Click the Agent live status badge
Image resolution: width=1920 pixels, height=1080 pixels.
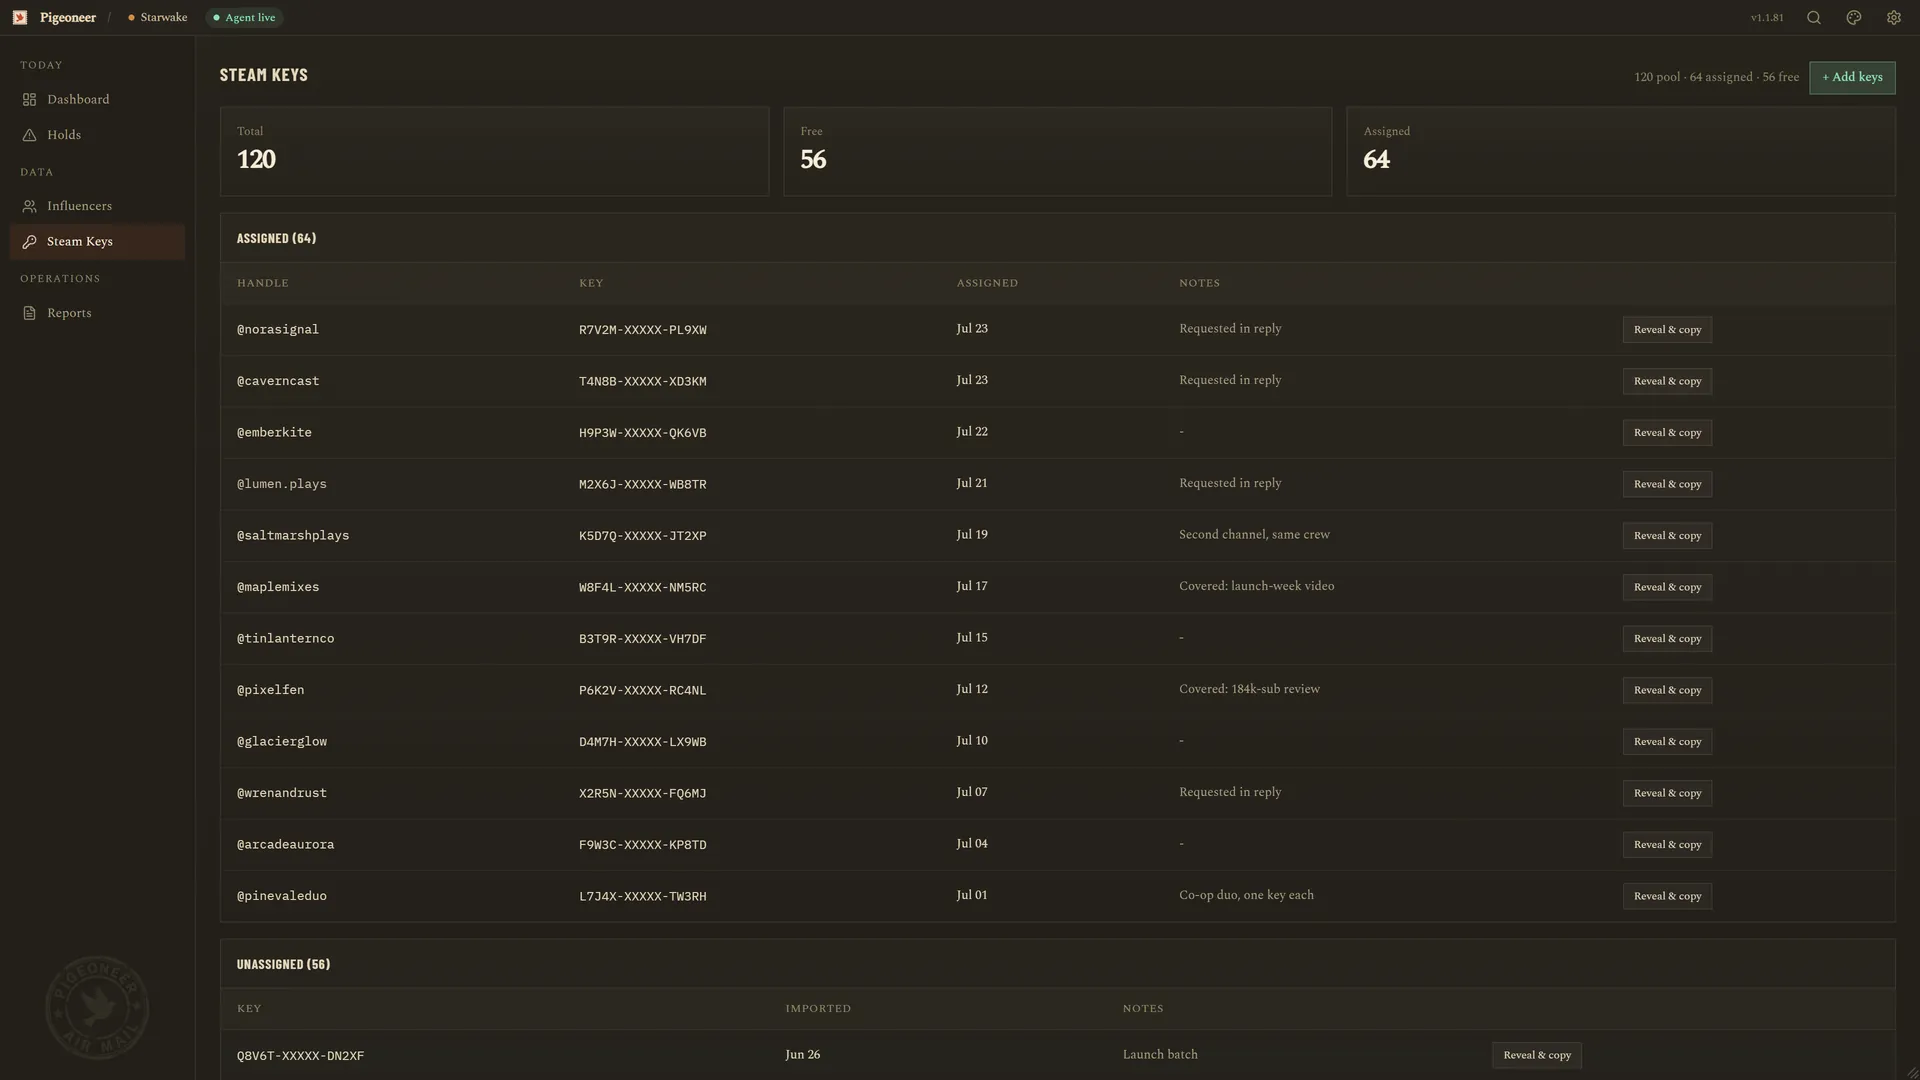(244, 18)
